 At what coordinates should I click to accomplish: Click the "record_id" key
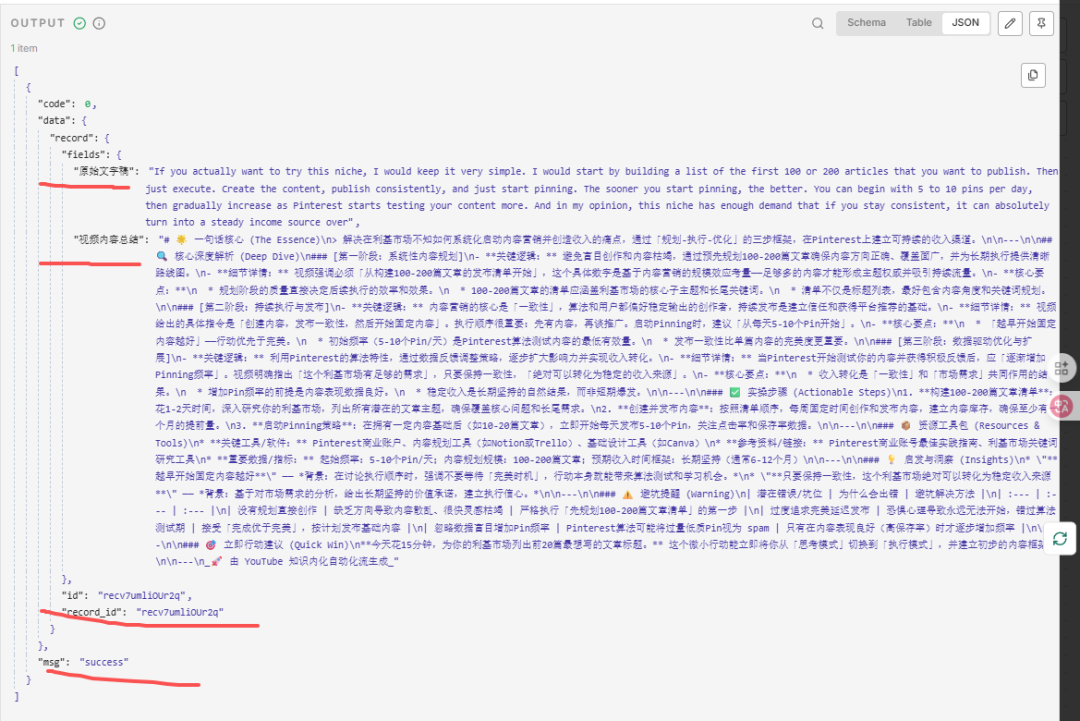[x=93, y=611]
